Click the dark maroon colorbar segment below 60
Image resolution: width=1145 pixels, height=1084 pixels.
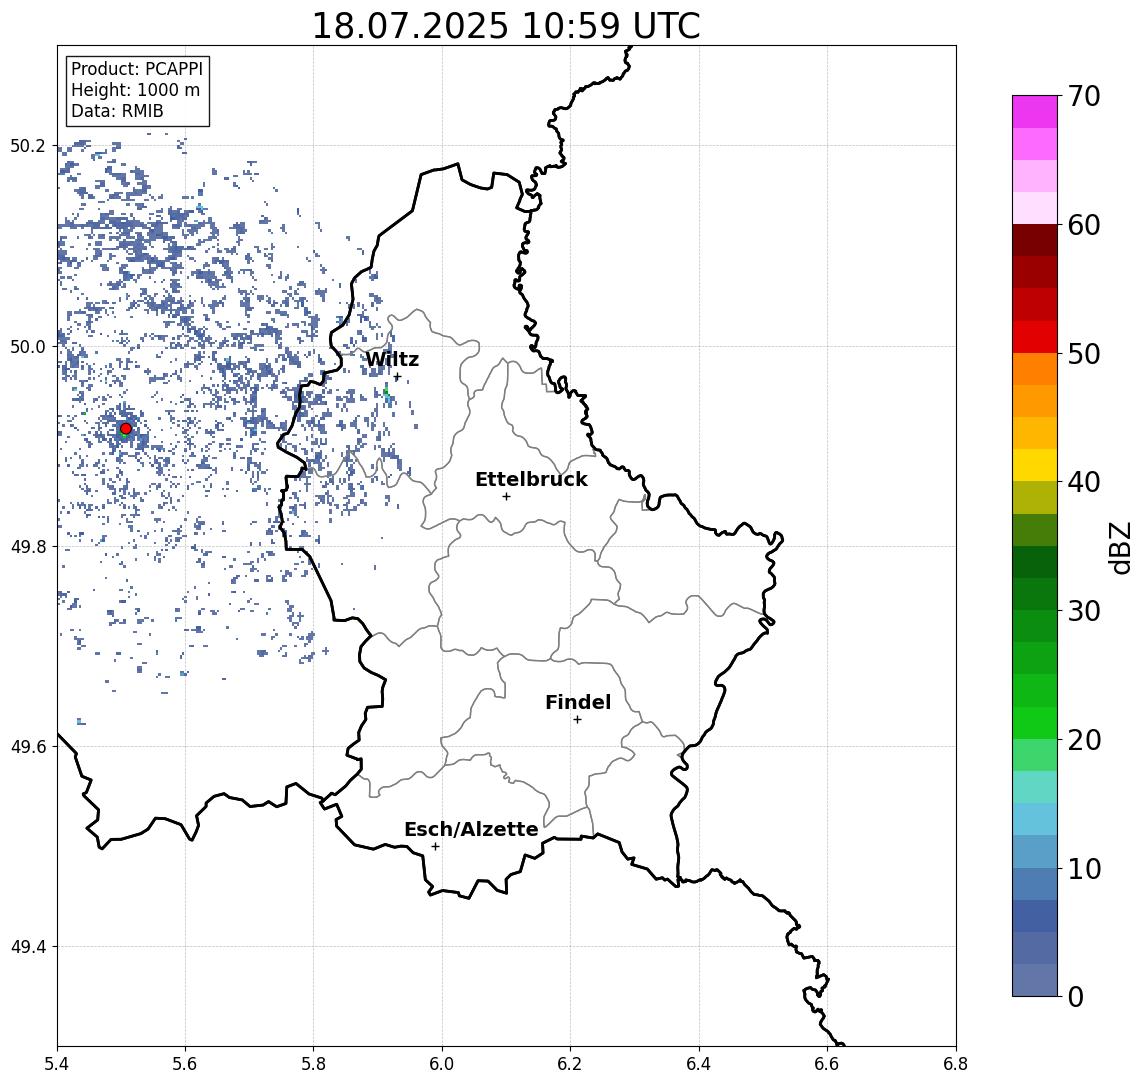1035,240
